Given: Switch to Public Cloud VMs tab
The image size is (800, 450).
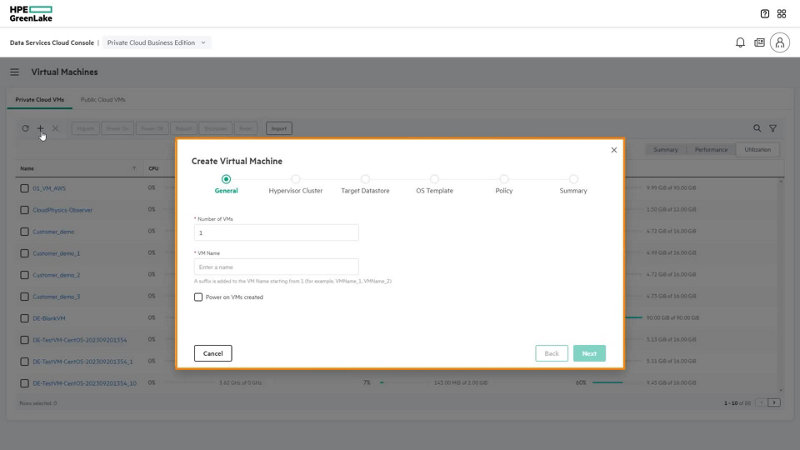Looking at the screenshot, I should click(103, 99).
